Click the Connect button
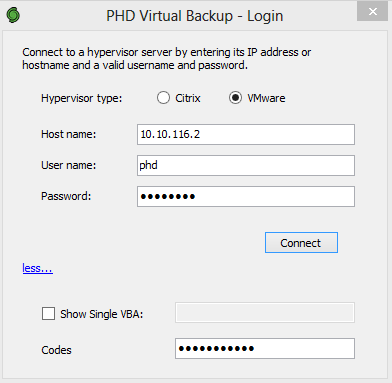 [301, 243]
